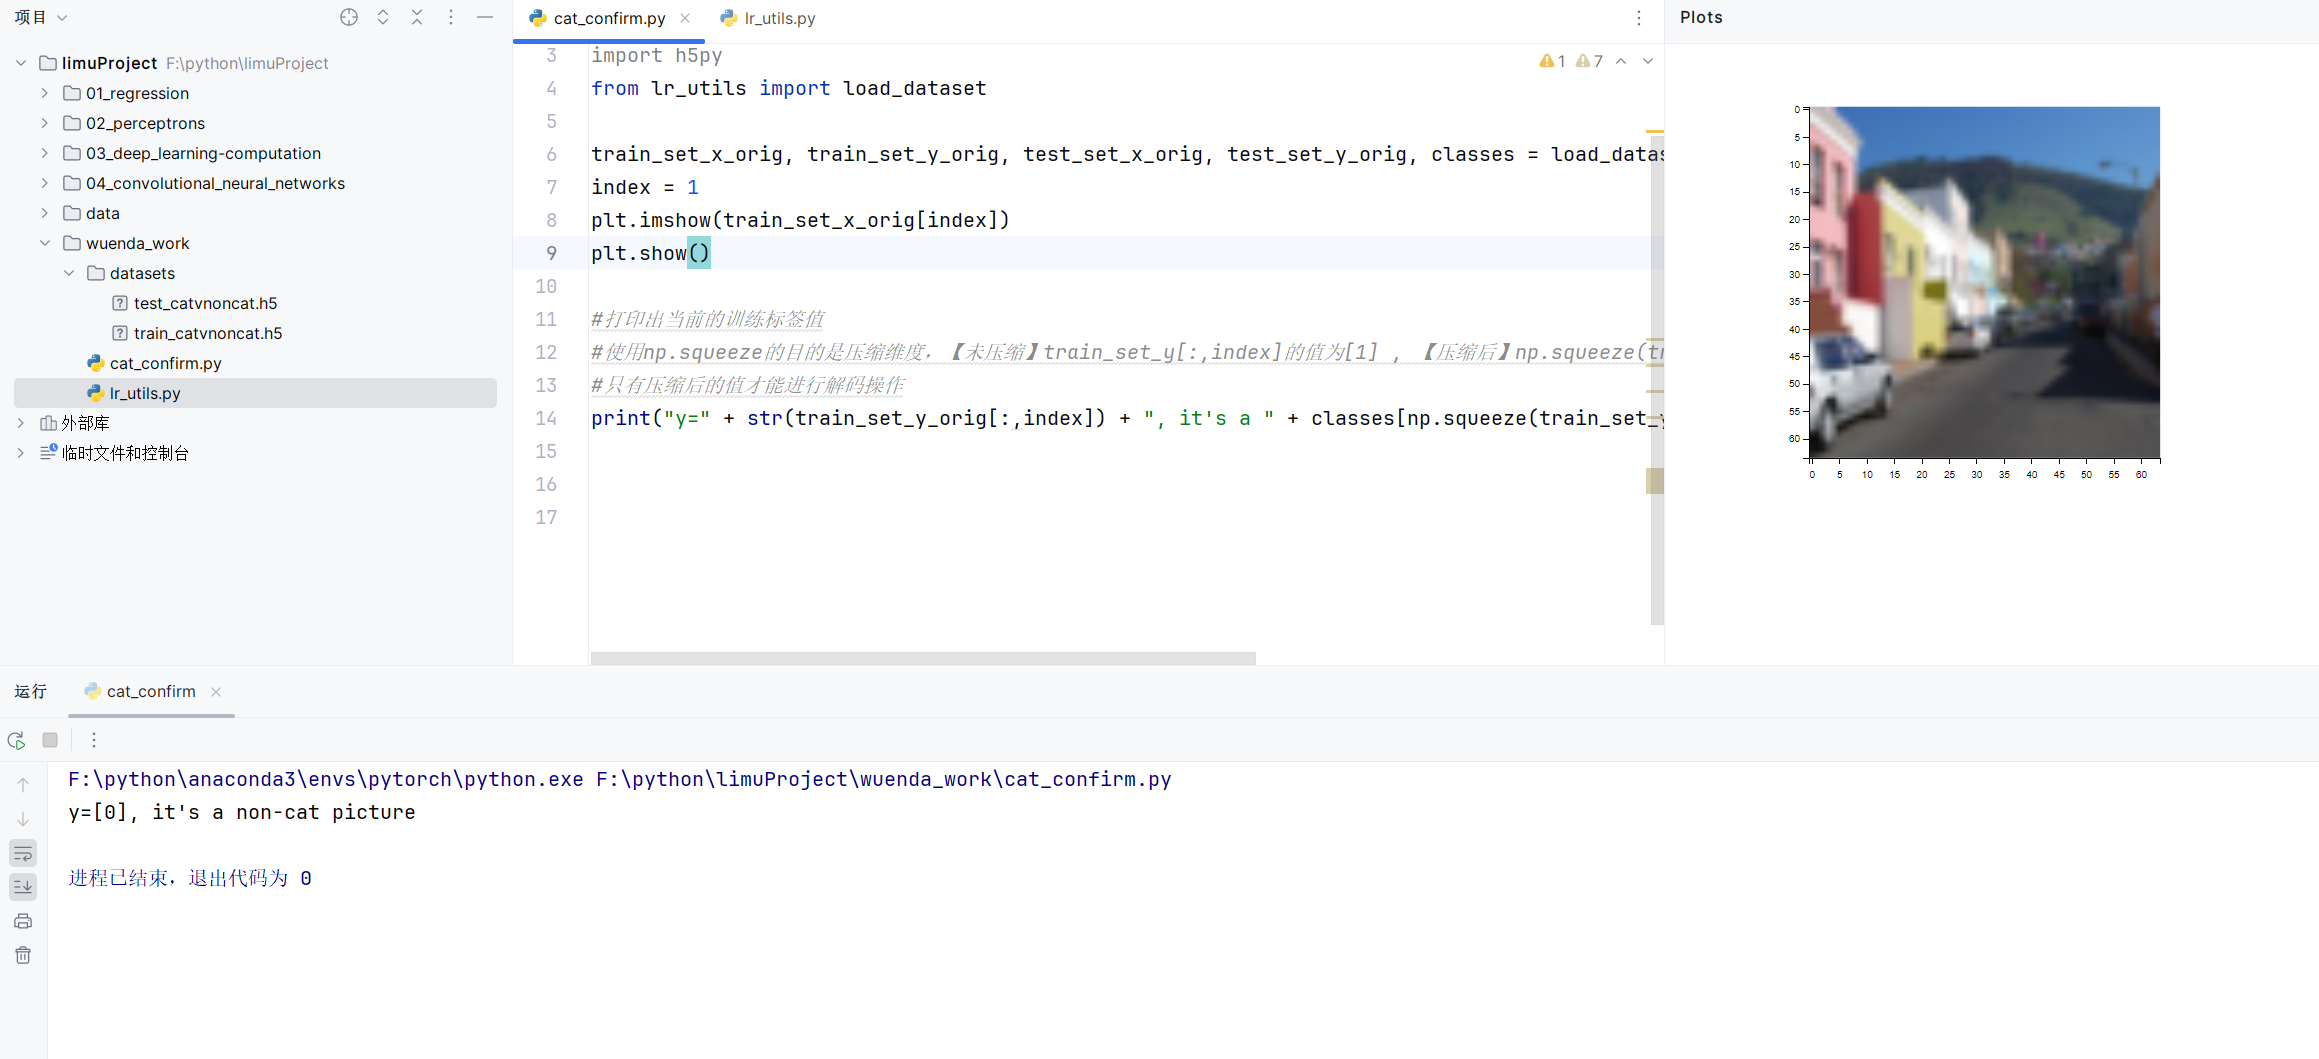Select the 04_convolutional_neural_networks folder name
2319x1059 pixels.
point(215,183)
